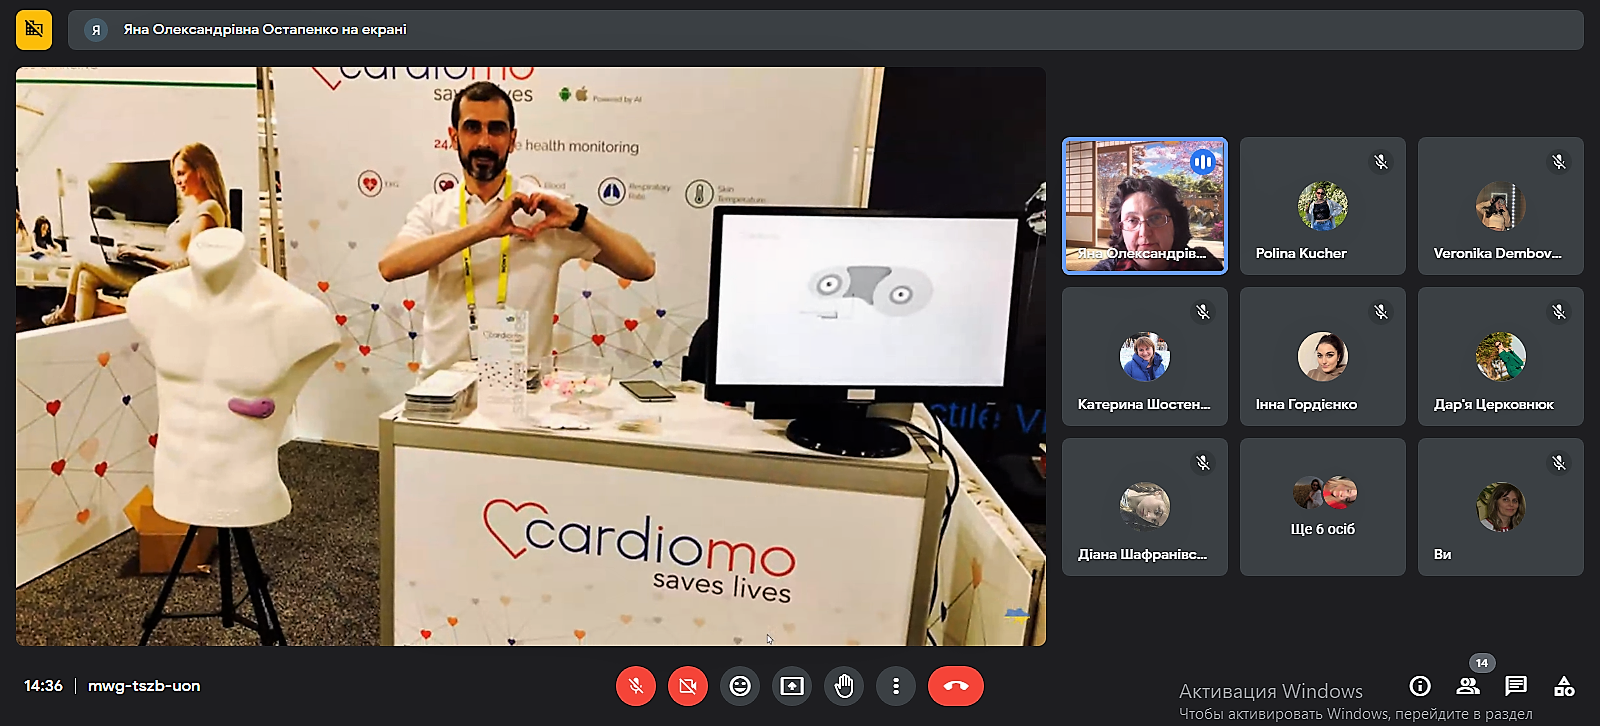Image resolution: width=1600 pixels, height=726 pixels.
Task: Leave the call with the red button
Action: click(956, 686)
